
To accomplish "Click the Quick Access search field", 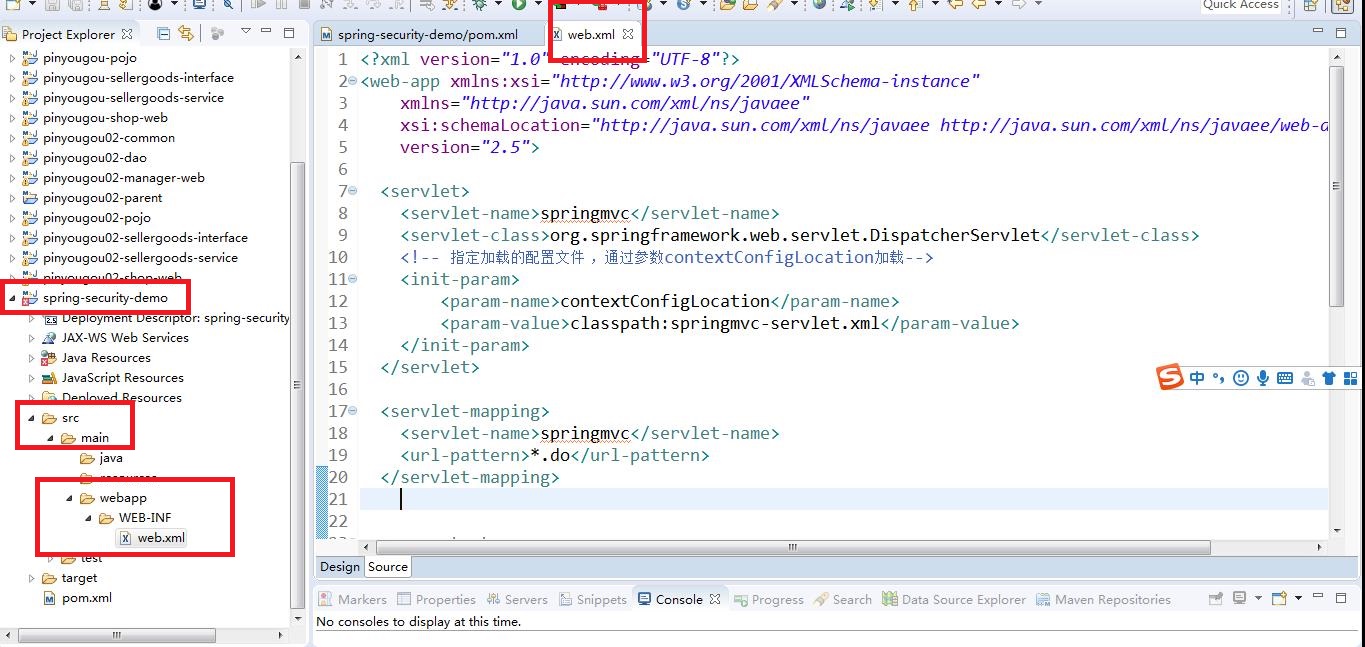I will pyautogui.click(x=1240, y=5).
